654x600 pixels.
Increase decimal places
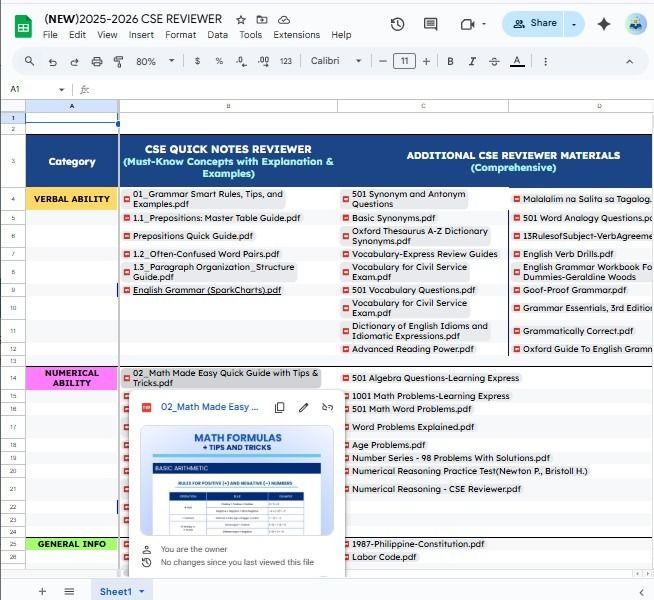(264, 61)
